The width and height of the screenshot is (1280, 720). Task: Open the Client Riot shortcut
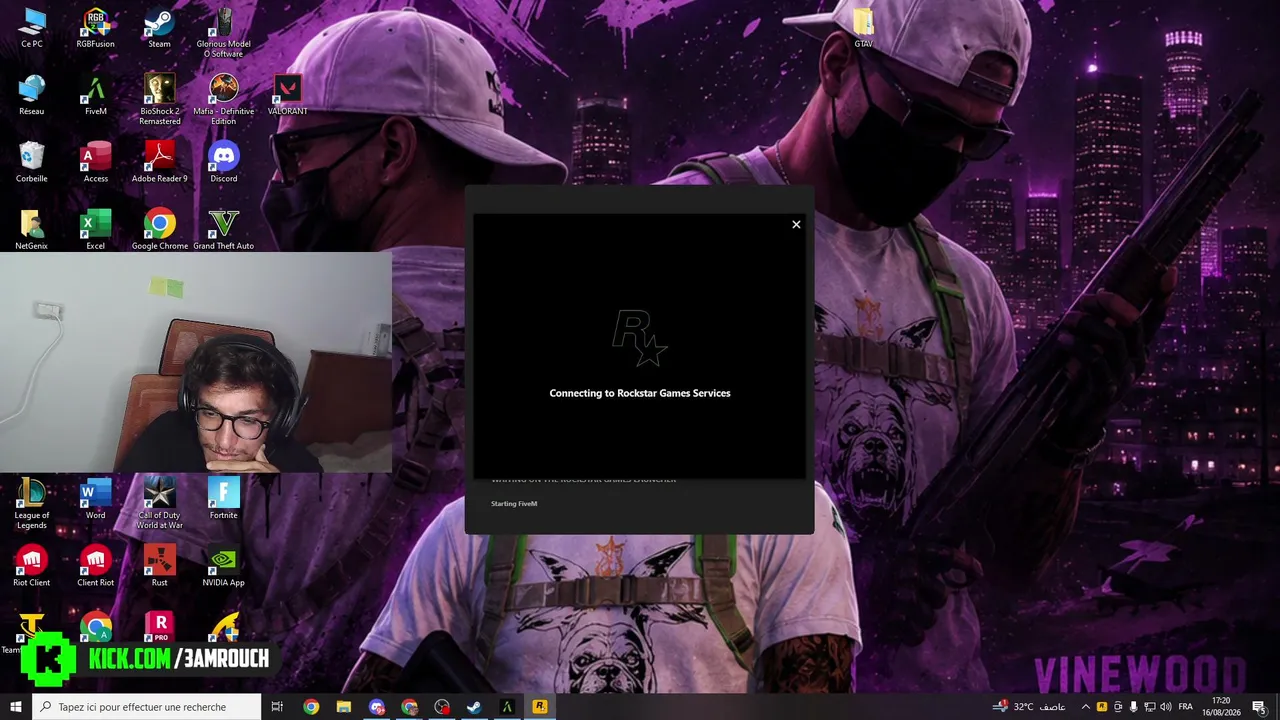[x=96, y=566]
